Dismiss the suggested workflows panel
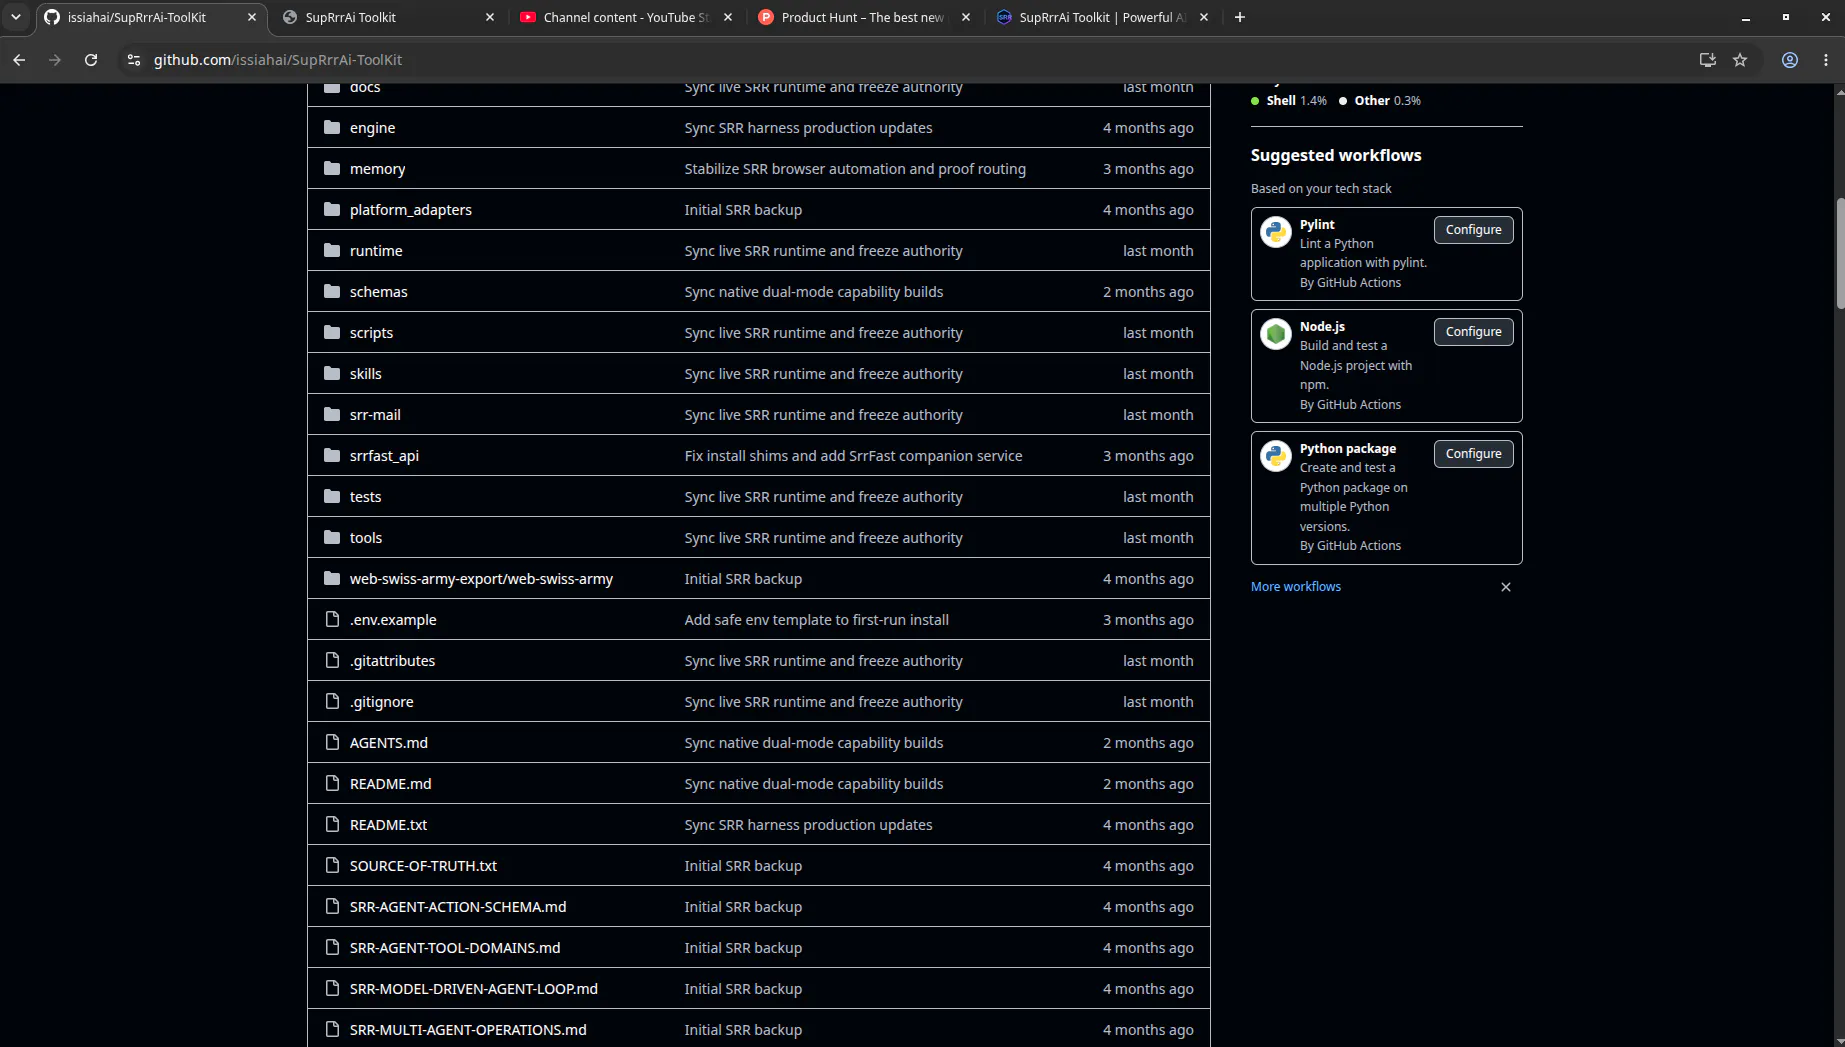Image resolution: width=1845 pixels, height=1047 pixels. tap(1506, 587)
